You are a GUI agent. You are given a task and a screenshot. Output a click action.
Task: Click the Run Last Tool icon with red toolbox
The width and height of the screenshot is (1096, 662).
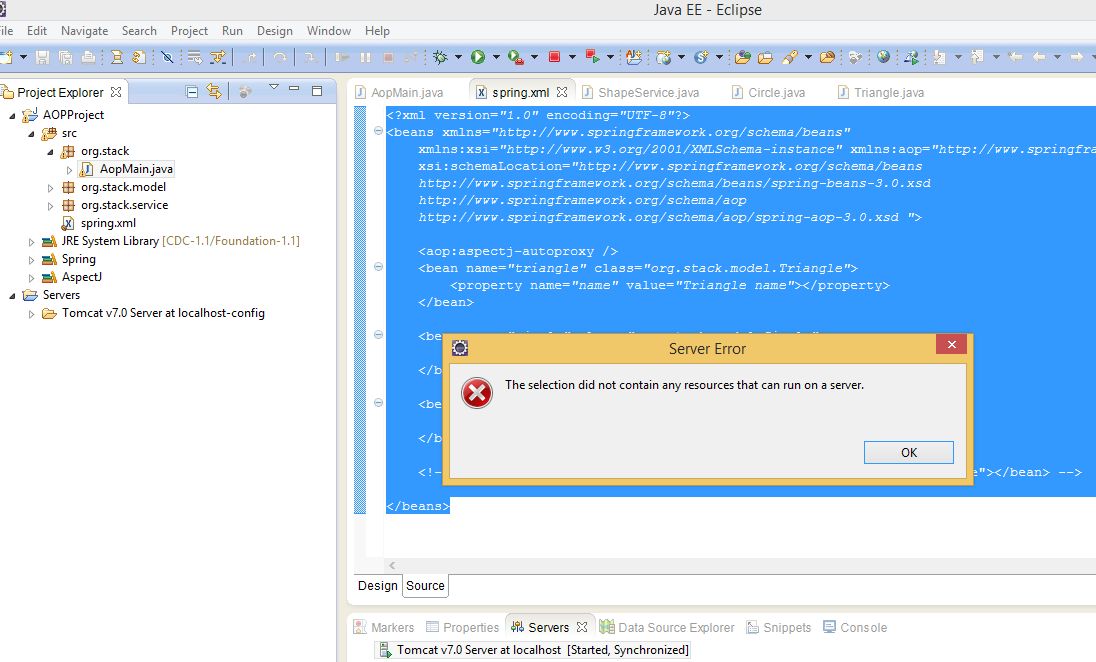tap(516, 57)
